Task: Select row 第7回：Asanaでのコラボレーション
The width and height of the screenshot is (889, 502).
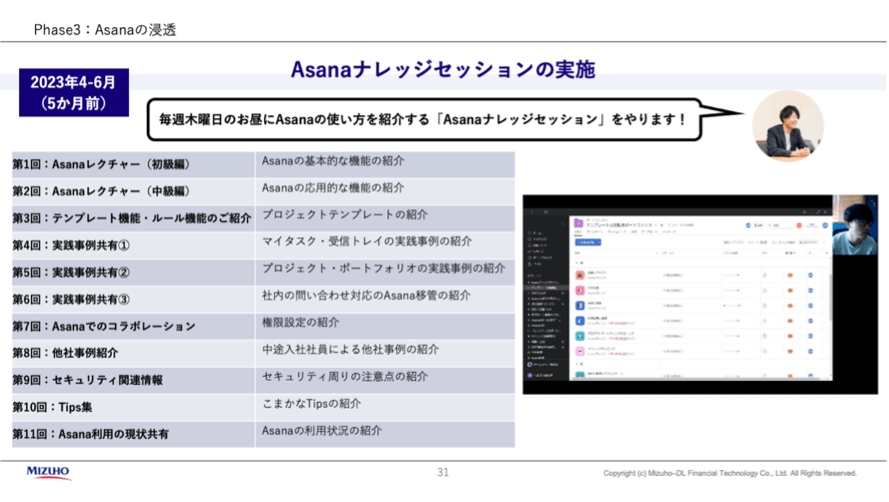Action: pos(263,326)
